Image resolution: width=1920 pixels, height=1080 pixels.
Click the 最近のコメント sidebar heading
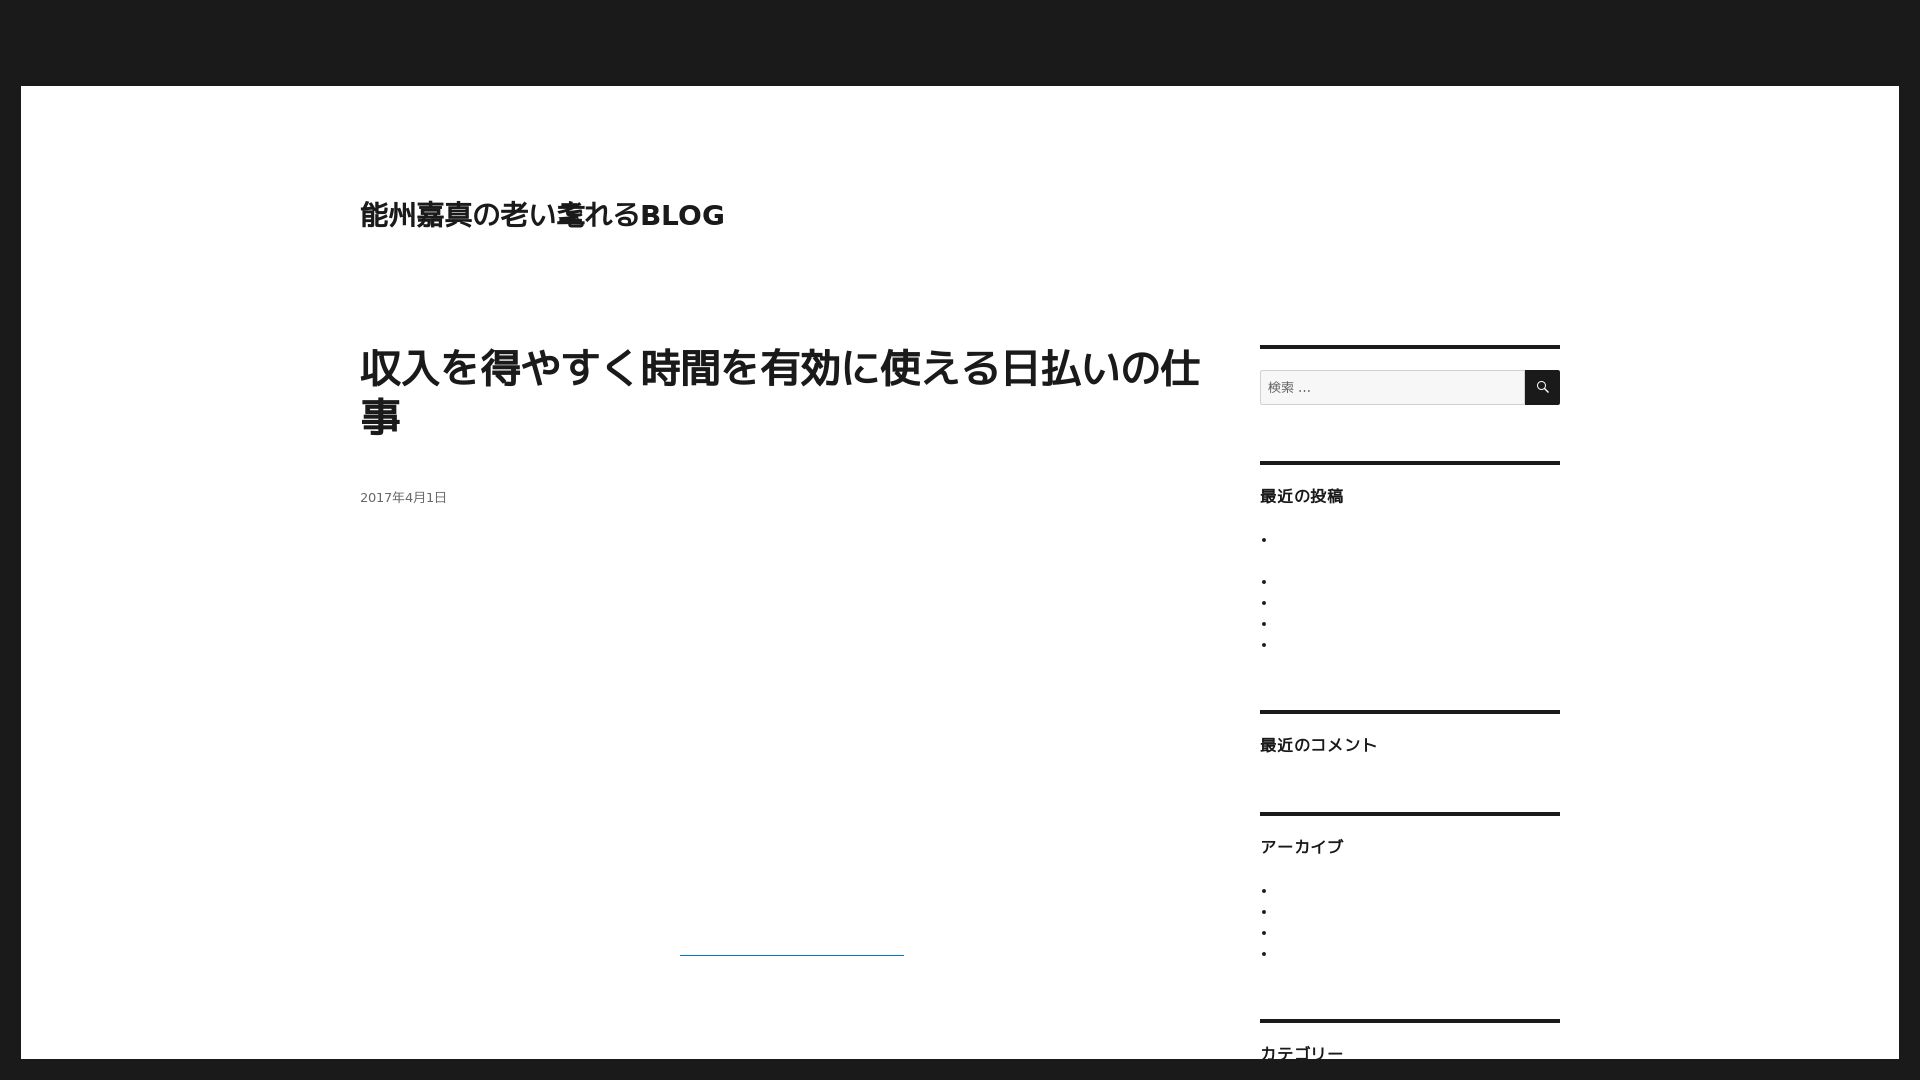pos(1317,744)
